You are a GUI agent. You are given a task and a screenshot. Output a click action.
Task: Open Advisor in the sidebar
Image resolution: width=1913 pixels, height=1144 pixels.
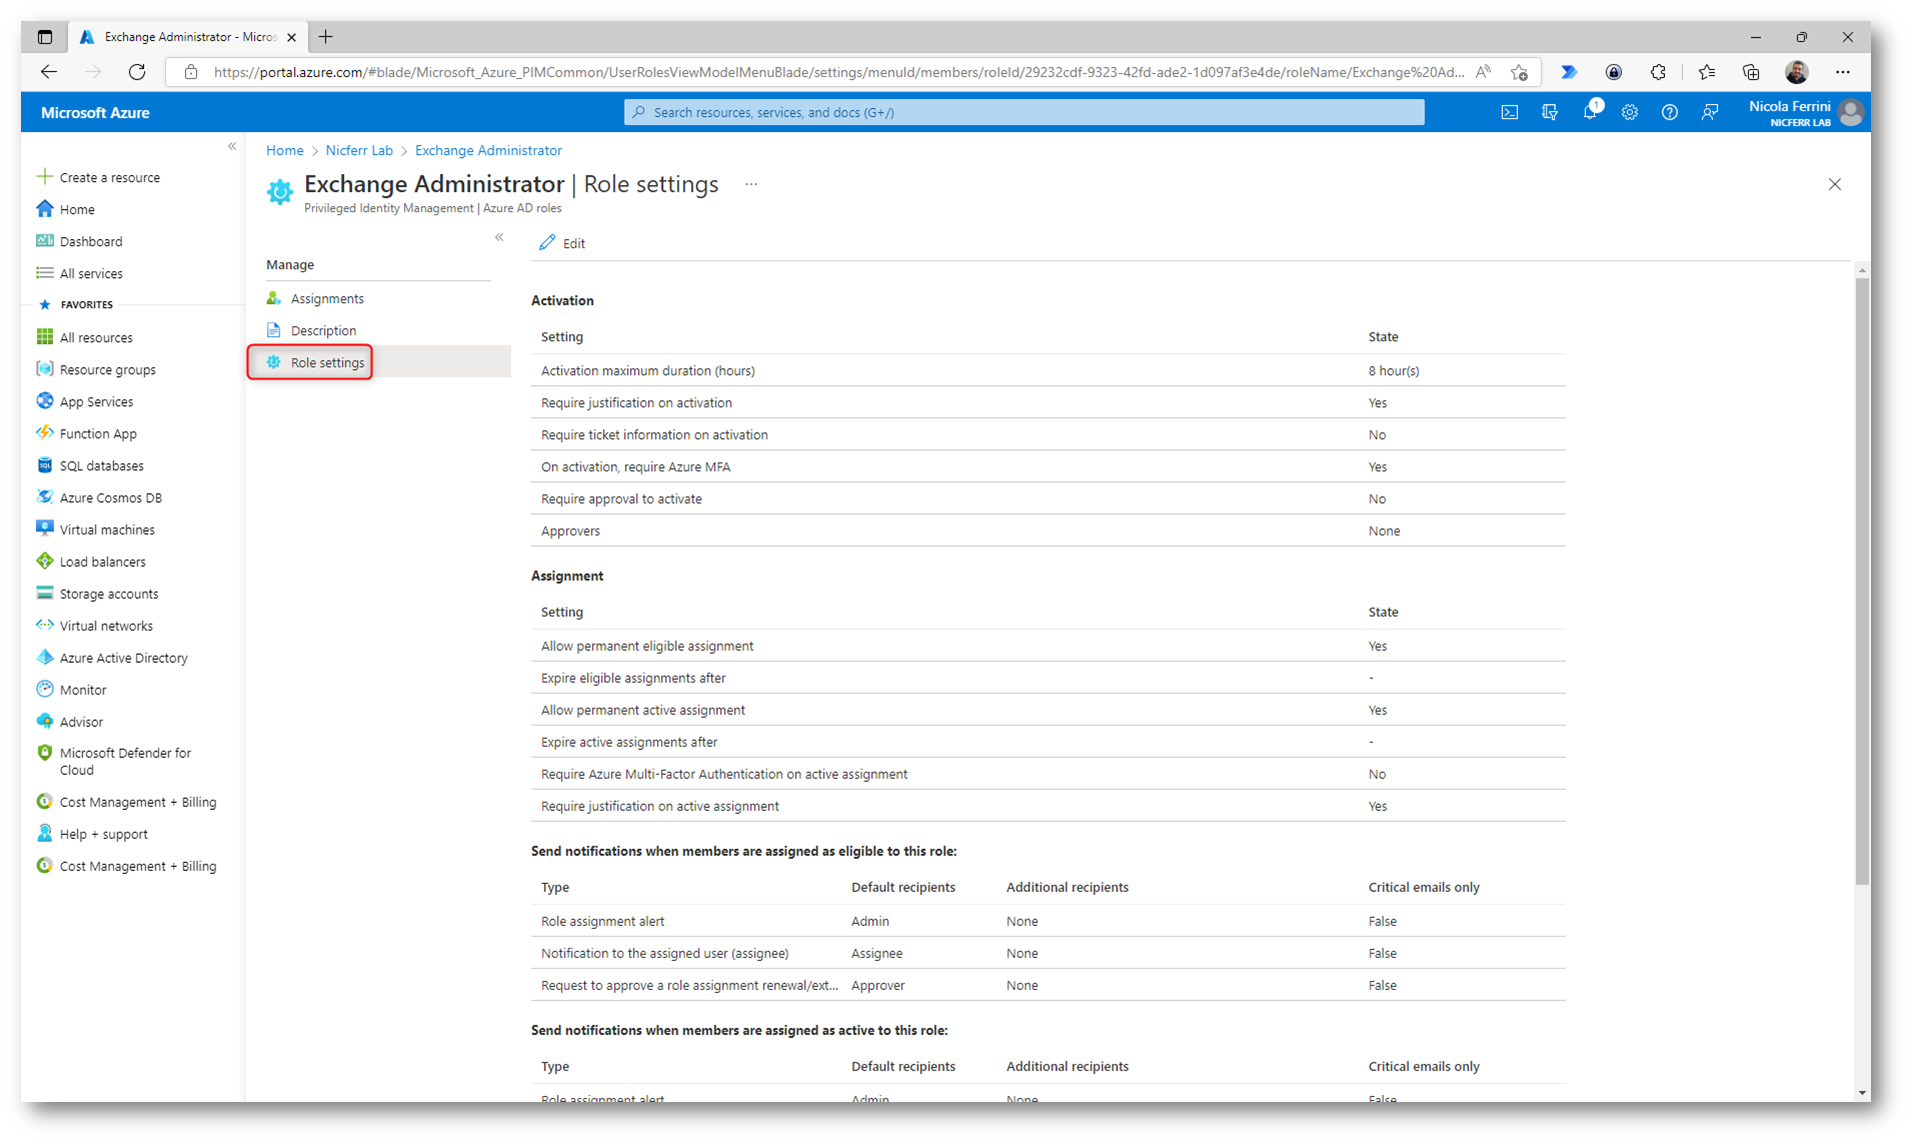pyautogui.click(x=81, y=721)
